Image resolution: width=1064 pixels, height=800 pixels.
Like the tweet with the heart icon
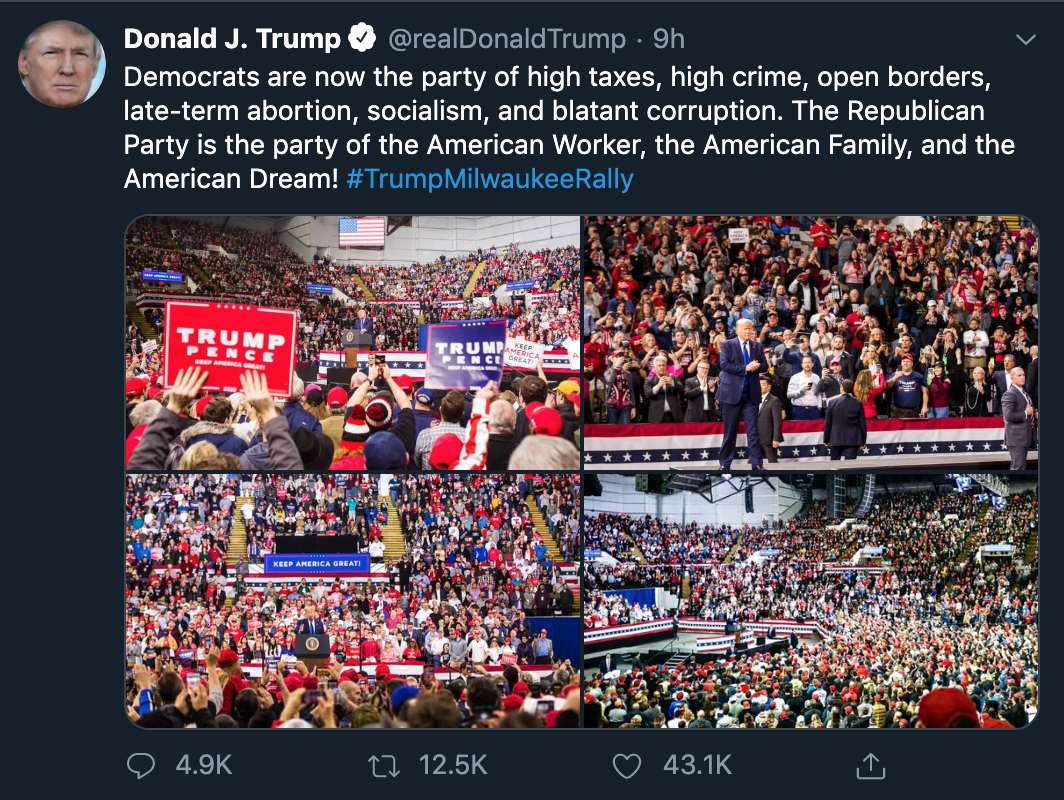(626, 766)
